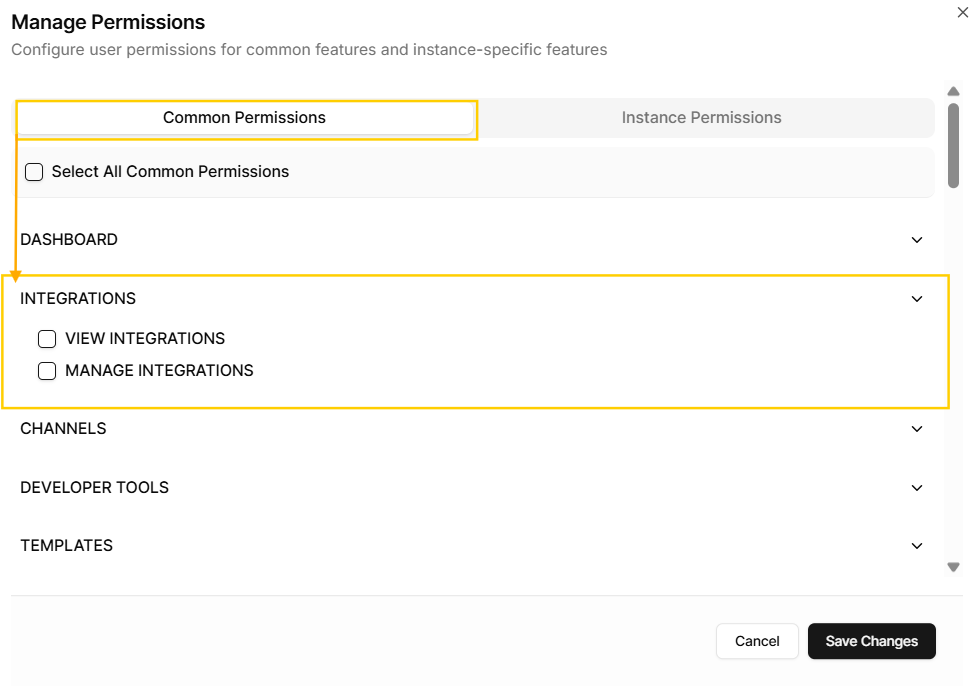Image resolution: width=973 pixels, height=692 pixels.
Task: Close the Manage Permissions dialog
Action: (x=962, y=13)
